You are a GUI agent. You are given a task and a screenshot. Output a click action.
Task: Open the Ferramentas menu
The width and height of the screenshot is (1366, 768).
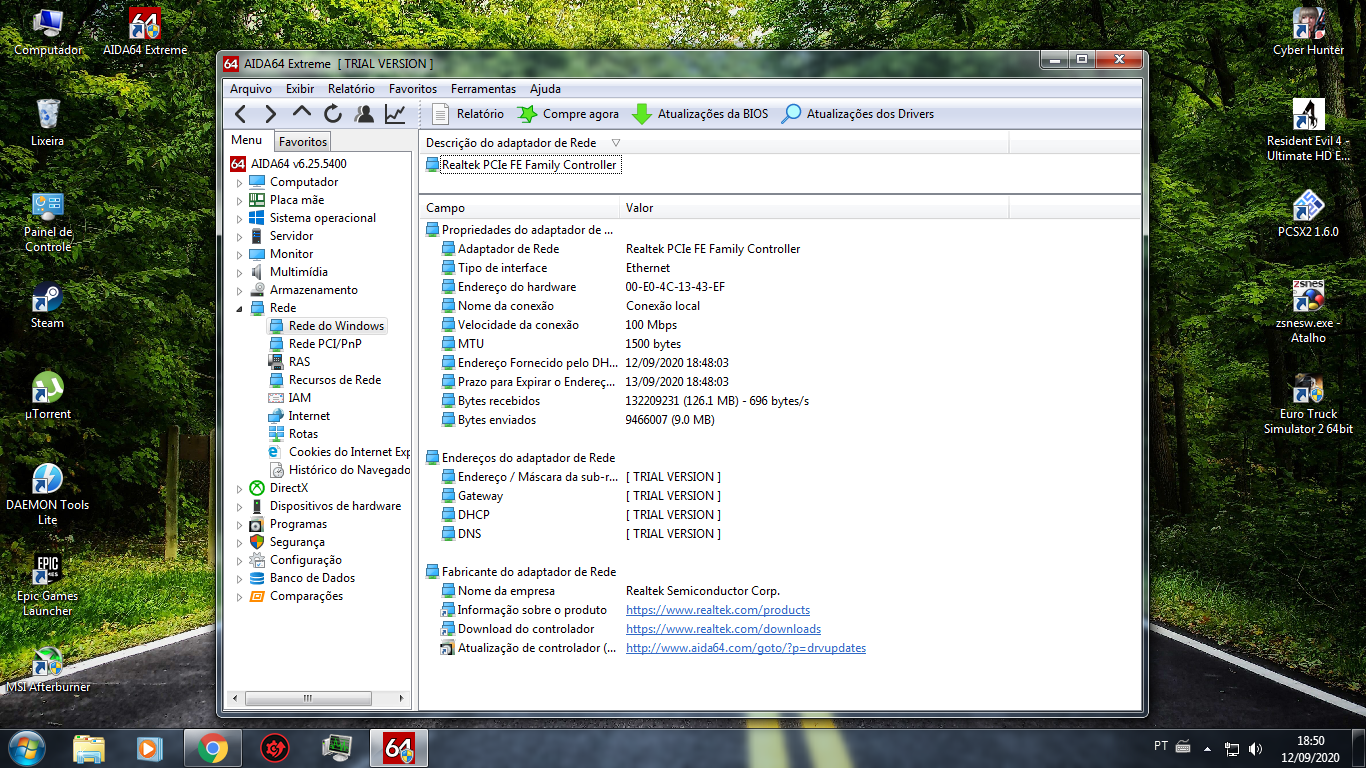(483, 89)
